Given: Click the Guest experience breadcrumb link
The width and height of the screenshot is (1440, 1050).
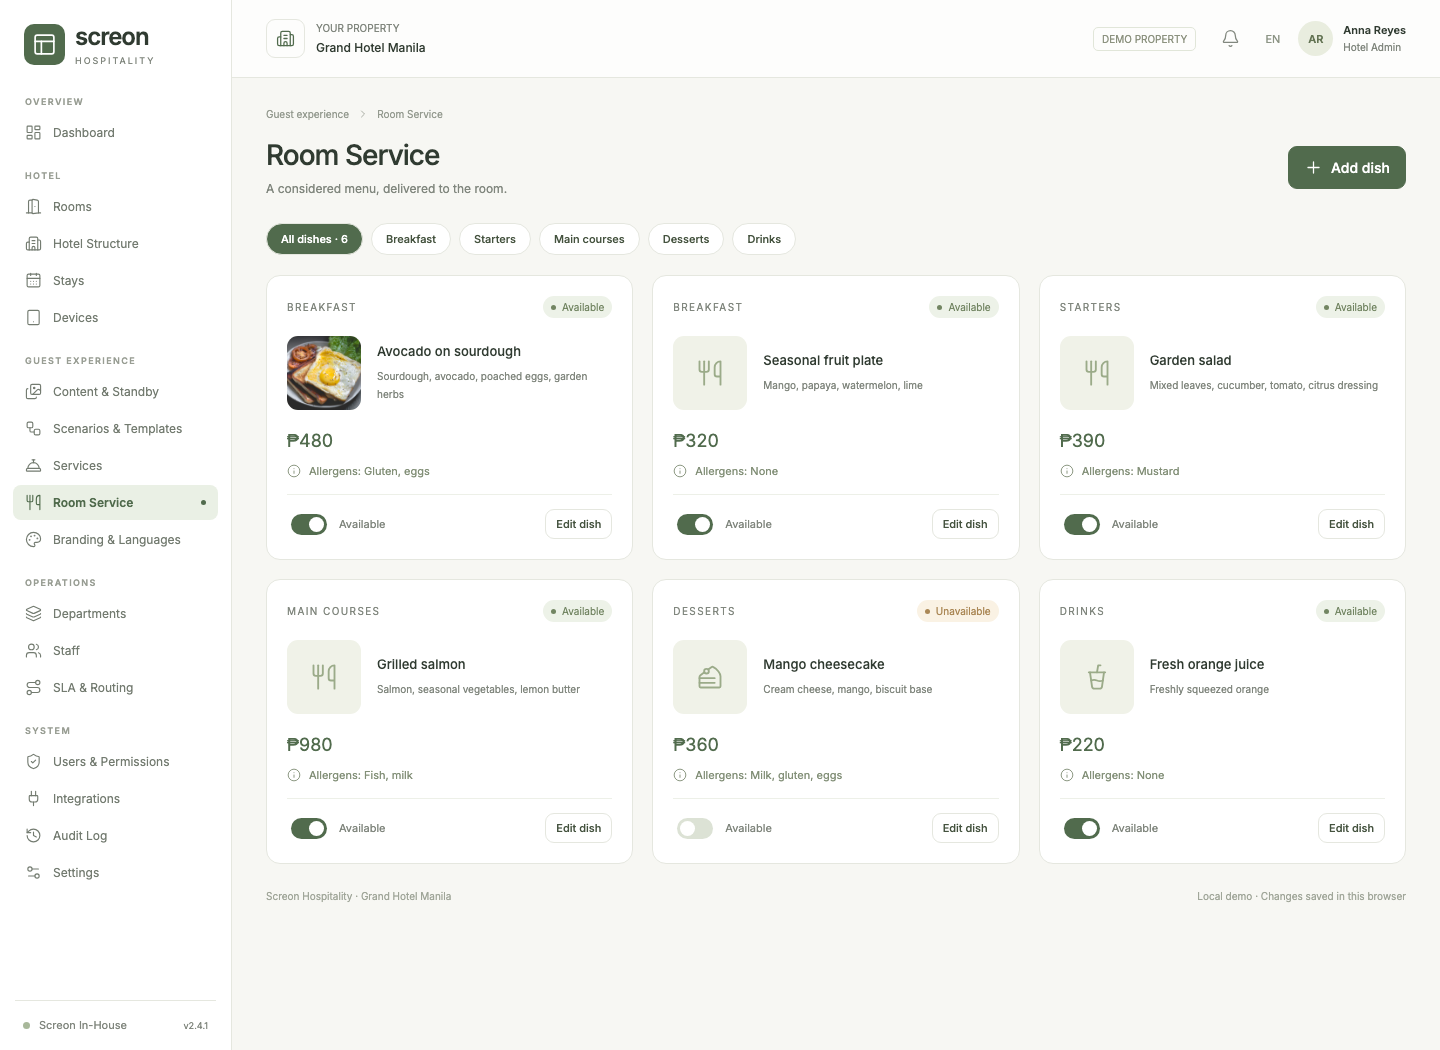Looking at the screenshot, I should 308,114.
